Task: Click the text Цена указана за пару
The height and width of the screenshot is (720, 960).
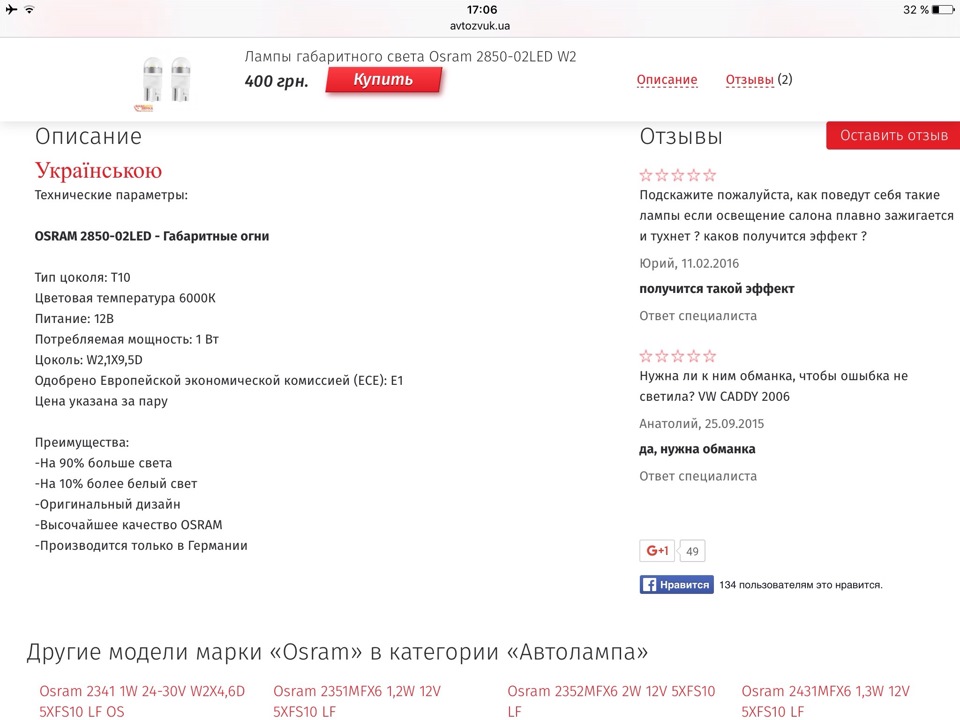Action: point(101,401)
